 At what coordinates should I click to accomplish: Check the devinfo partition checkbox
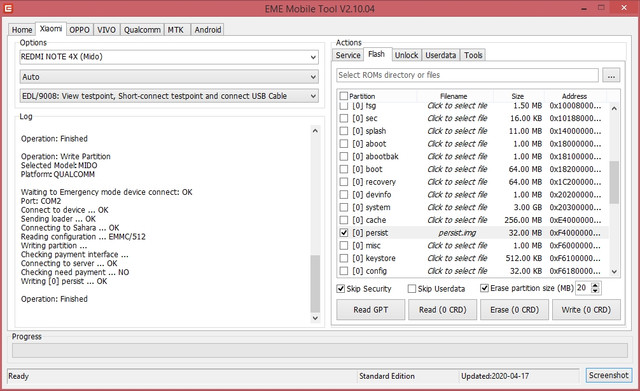coord(344,195)
